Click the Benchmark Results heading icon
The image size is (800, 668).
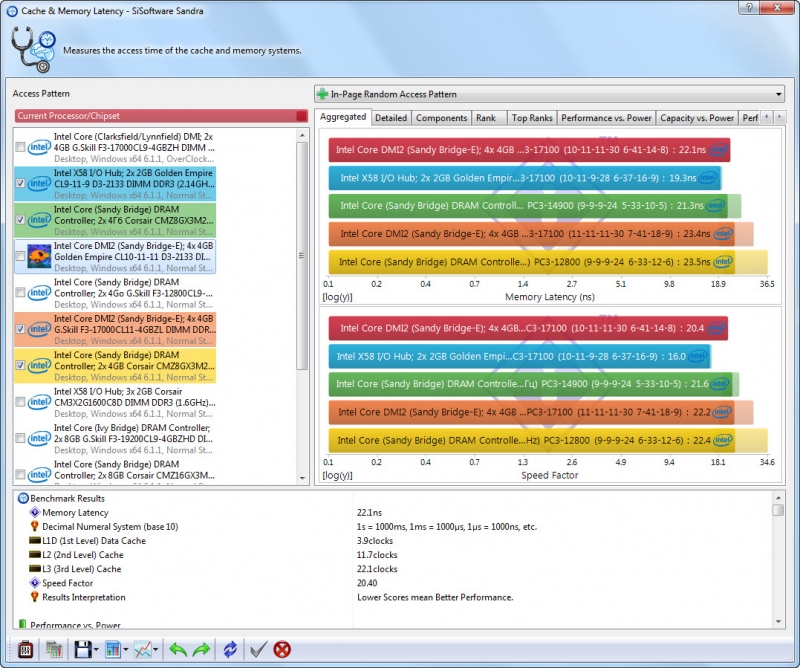(23, 498)
